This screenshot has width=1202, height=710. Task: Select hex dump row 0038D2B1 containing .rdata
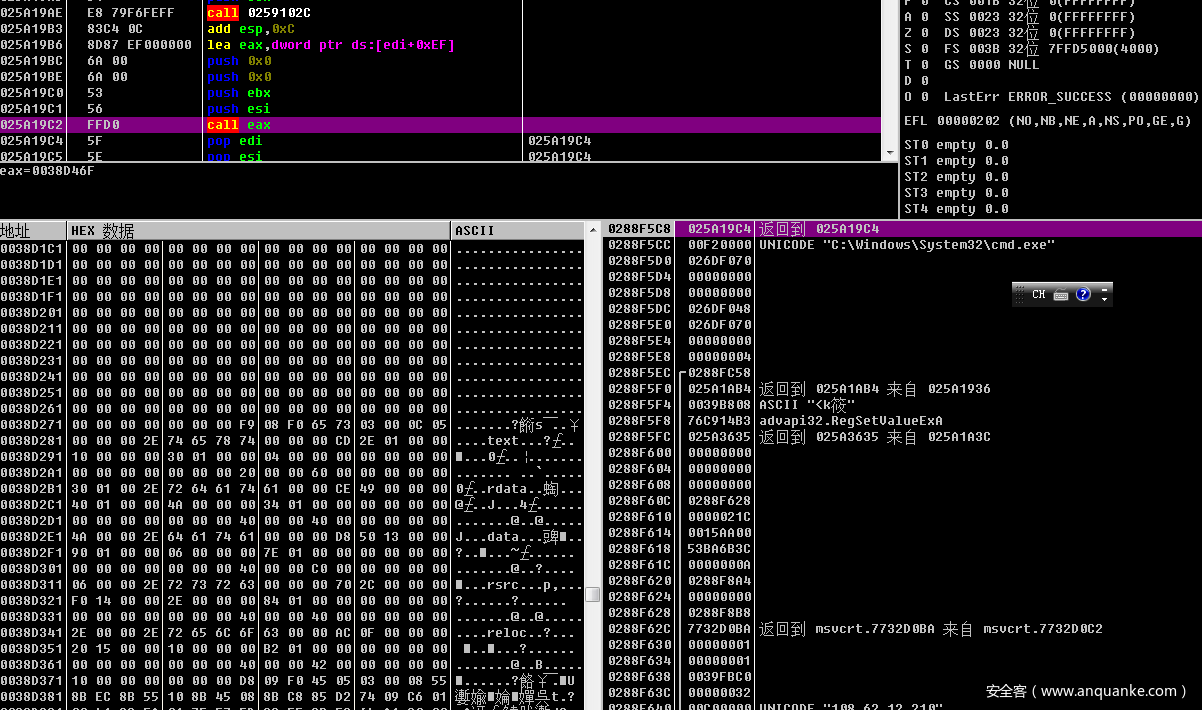tap(292, 489)
